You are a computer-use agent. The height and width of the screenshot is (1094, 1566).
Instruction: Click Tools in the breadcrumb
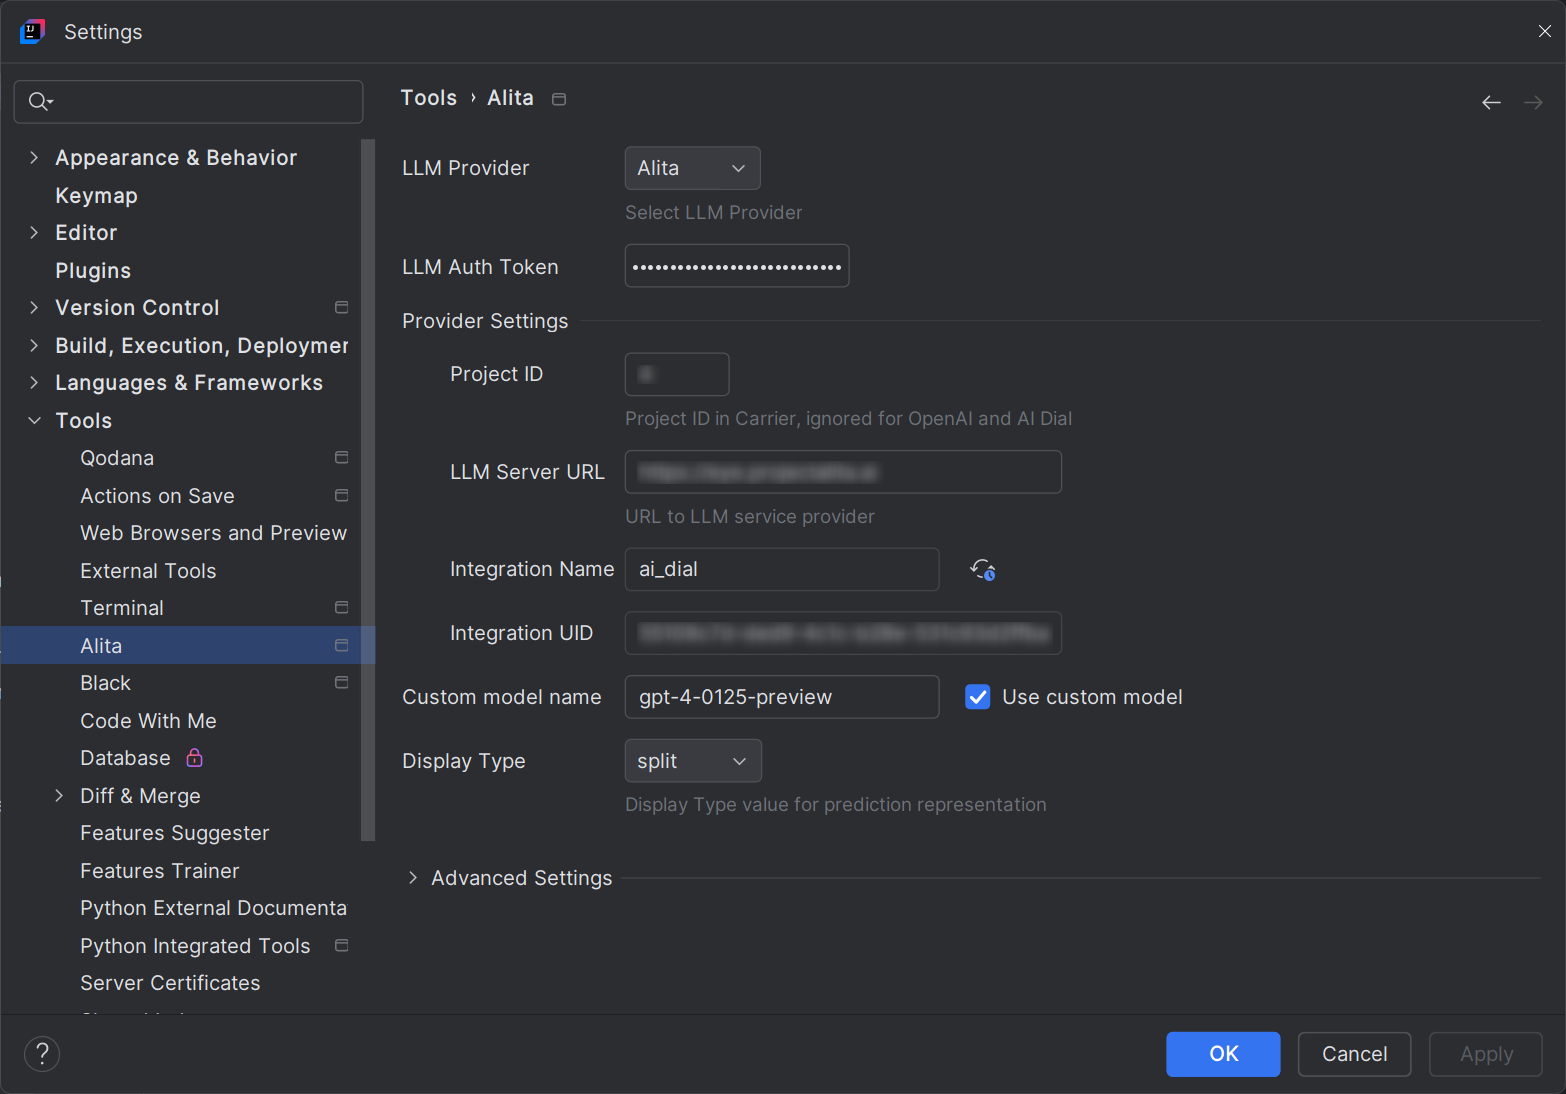pos(428,98)
